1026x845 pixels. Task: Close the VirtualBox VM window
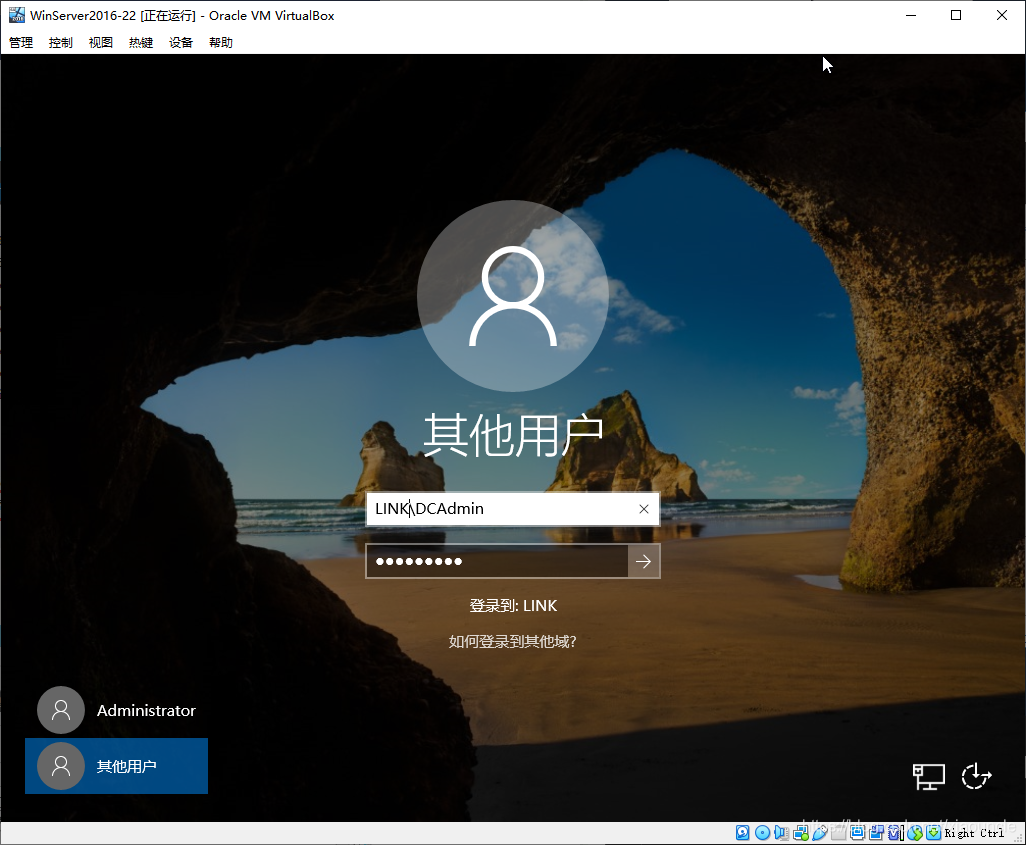(1002, 15)
